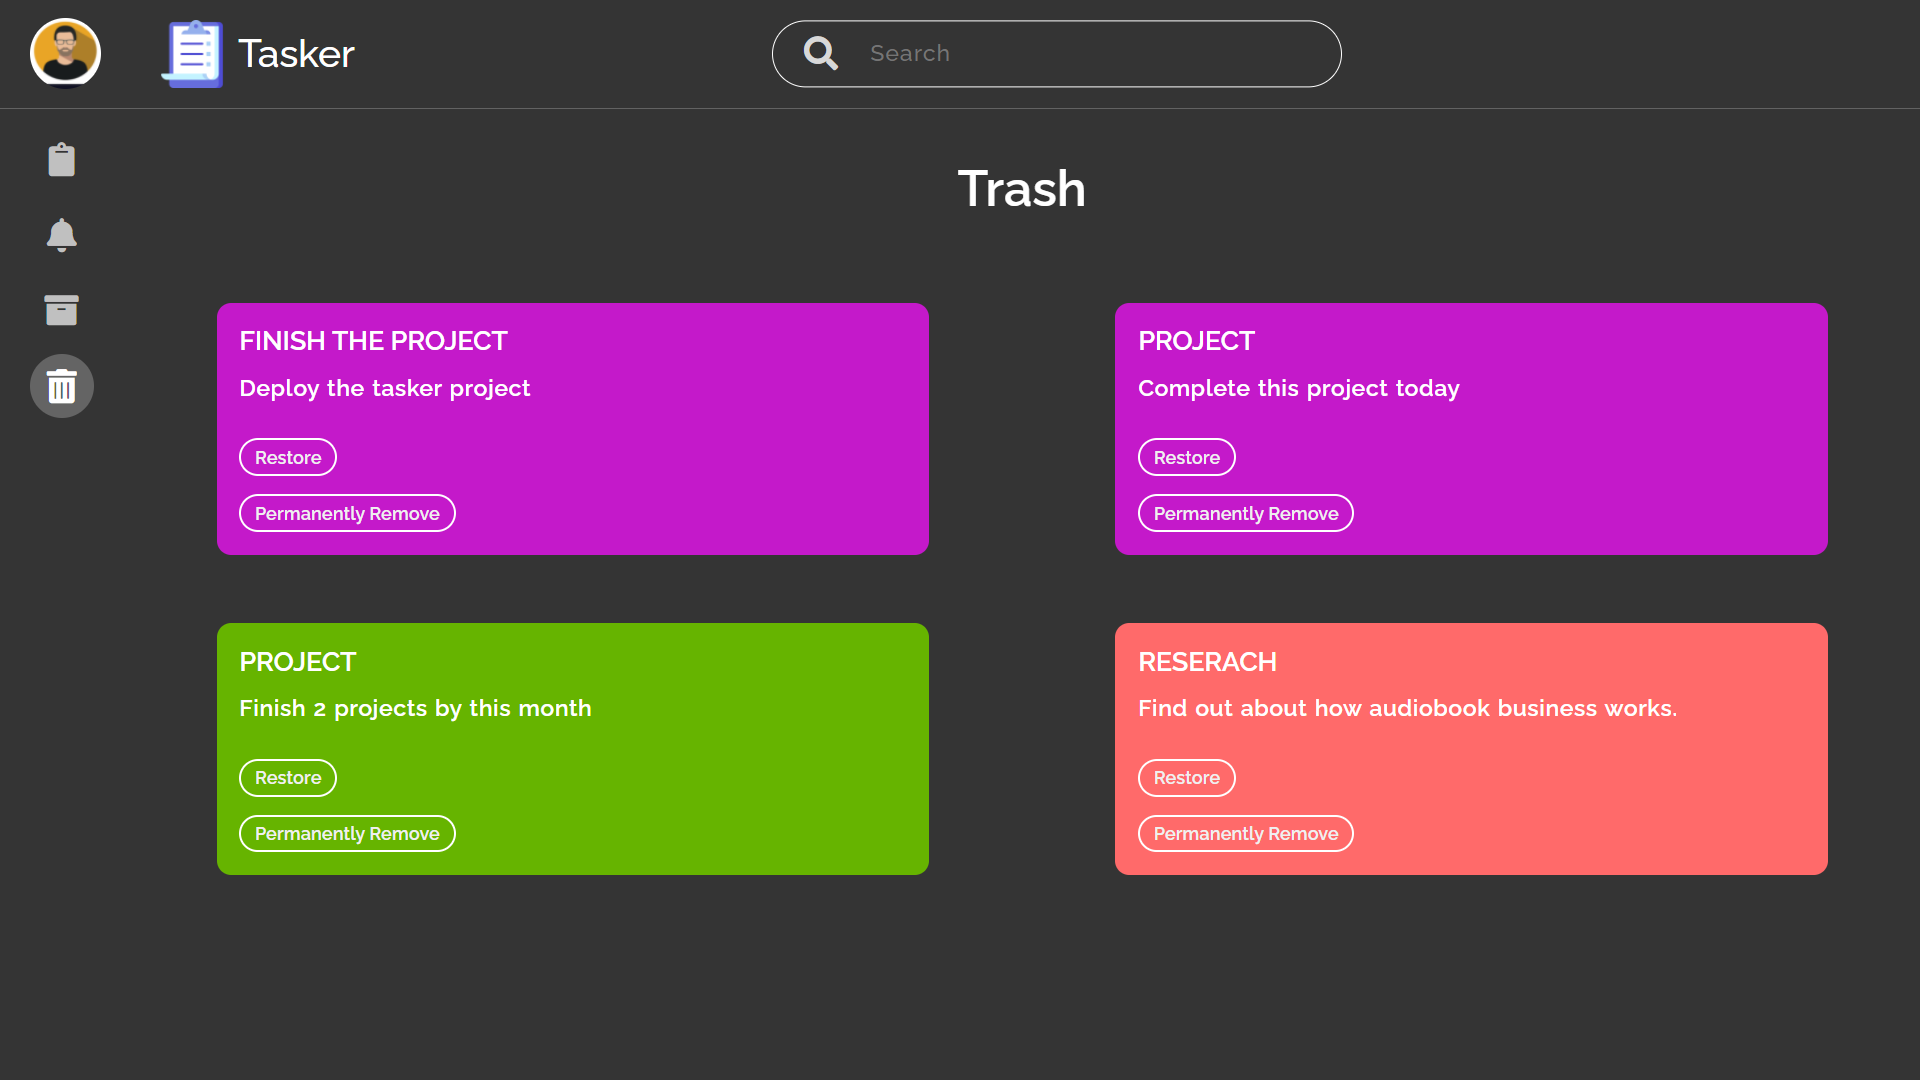Click the Trash page heading
This screenshot has height=1080, width=1920.
coord(1022,188)
